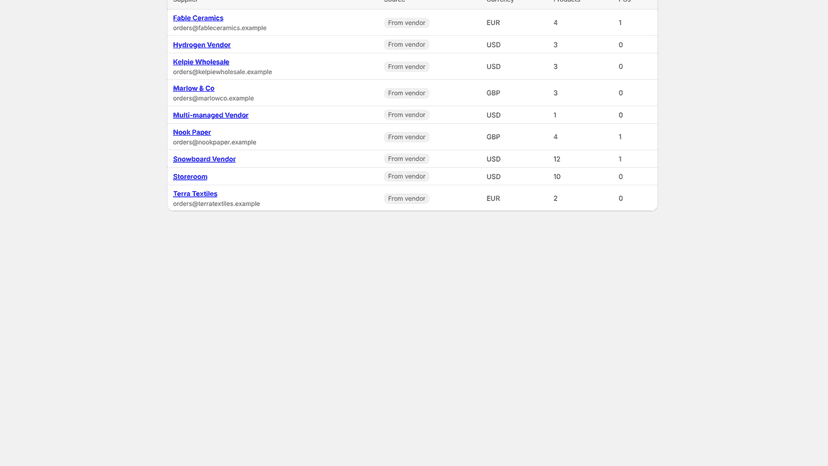Screen dimensions: 828x466
Task: Open the Nook Paper supplier link
Action: [x=192, y=132]
